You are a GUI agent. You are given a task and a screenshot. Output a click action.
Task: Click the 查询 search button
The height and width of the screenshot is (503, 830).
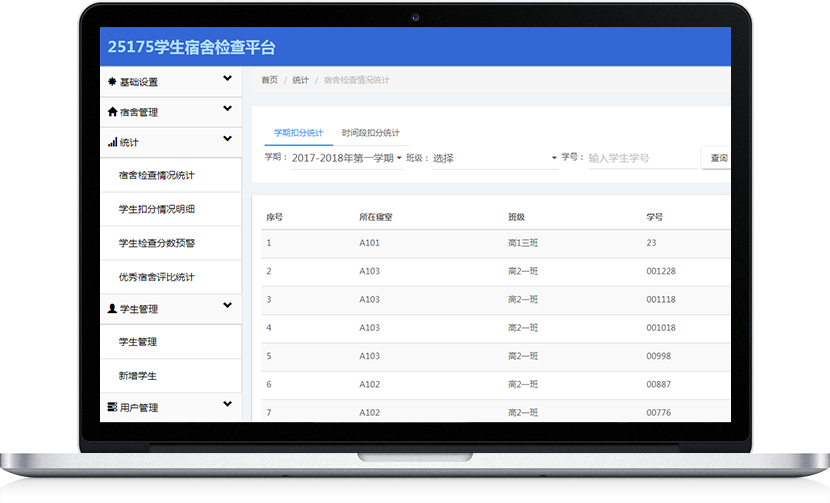tap(717, 158)
